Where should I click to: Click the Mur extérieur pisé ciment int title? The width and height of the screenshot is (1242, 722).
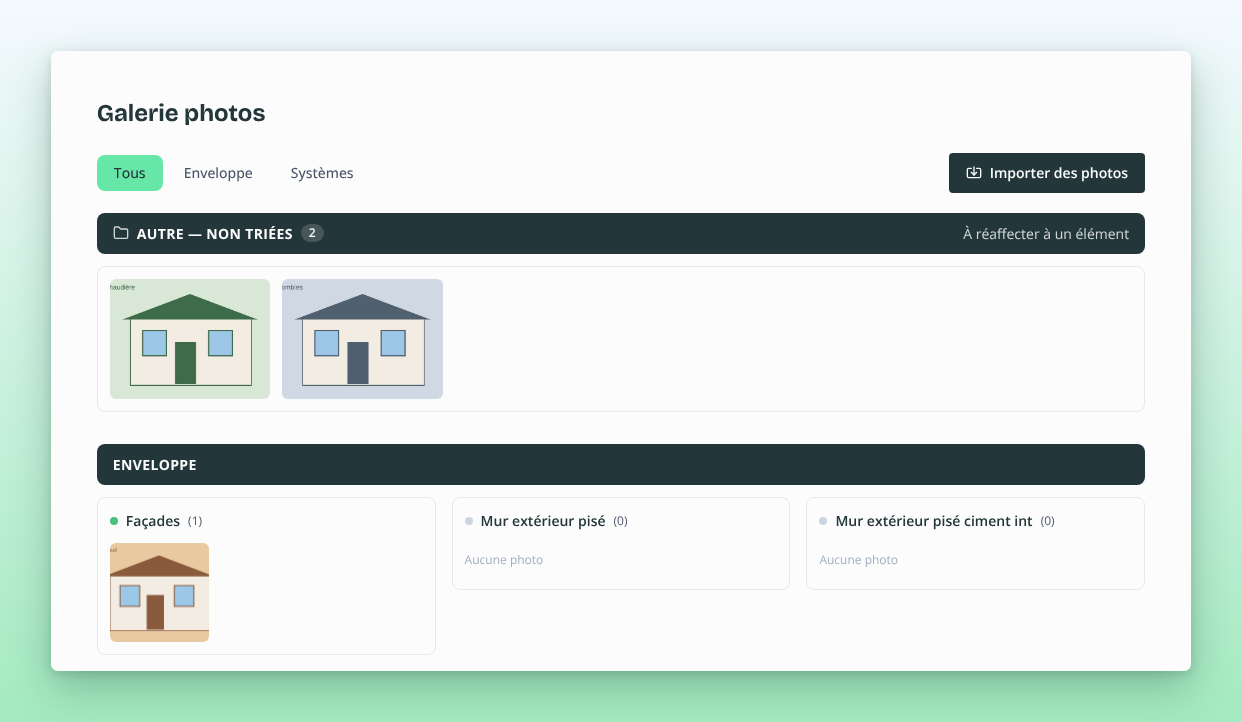(934, 521)
